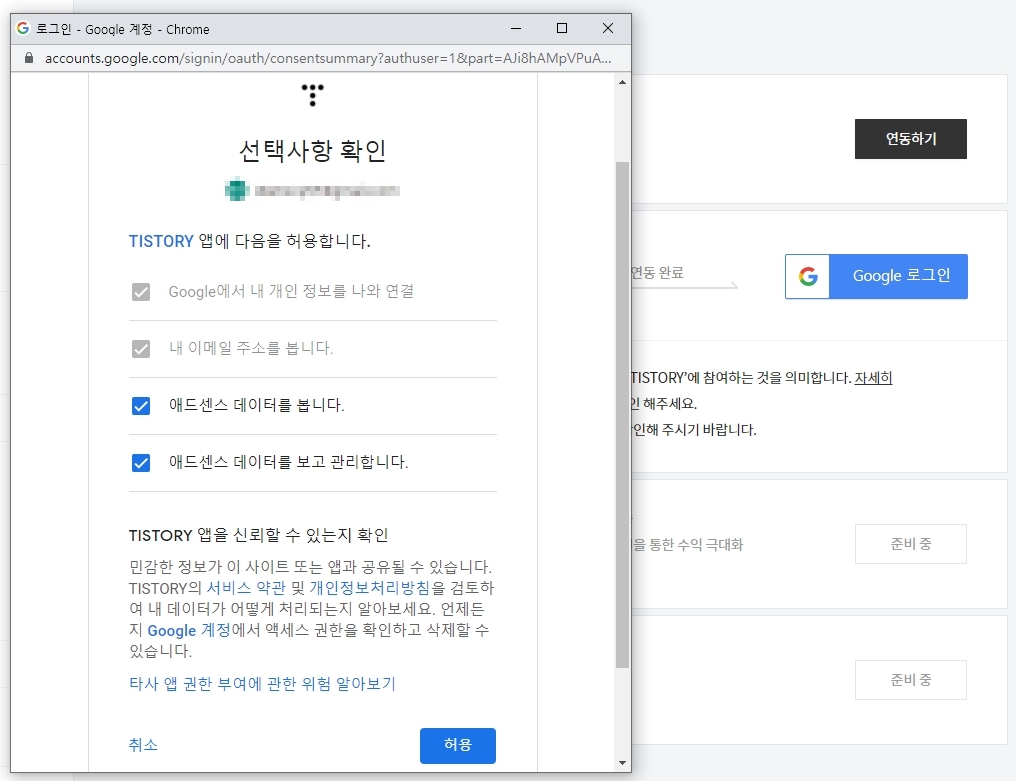Click the '애드센스 데이터를 봅니다.' label

pyautogui.click(x=257, y=406)
